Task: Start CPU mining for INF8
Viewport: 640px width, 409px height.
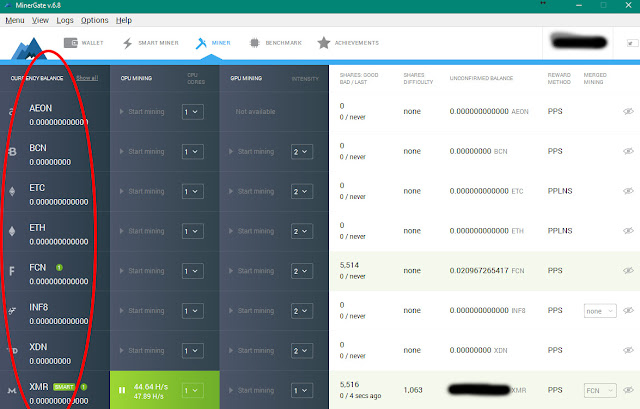Action: pyautogui.click(x=142, y=311)
